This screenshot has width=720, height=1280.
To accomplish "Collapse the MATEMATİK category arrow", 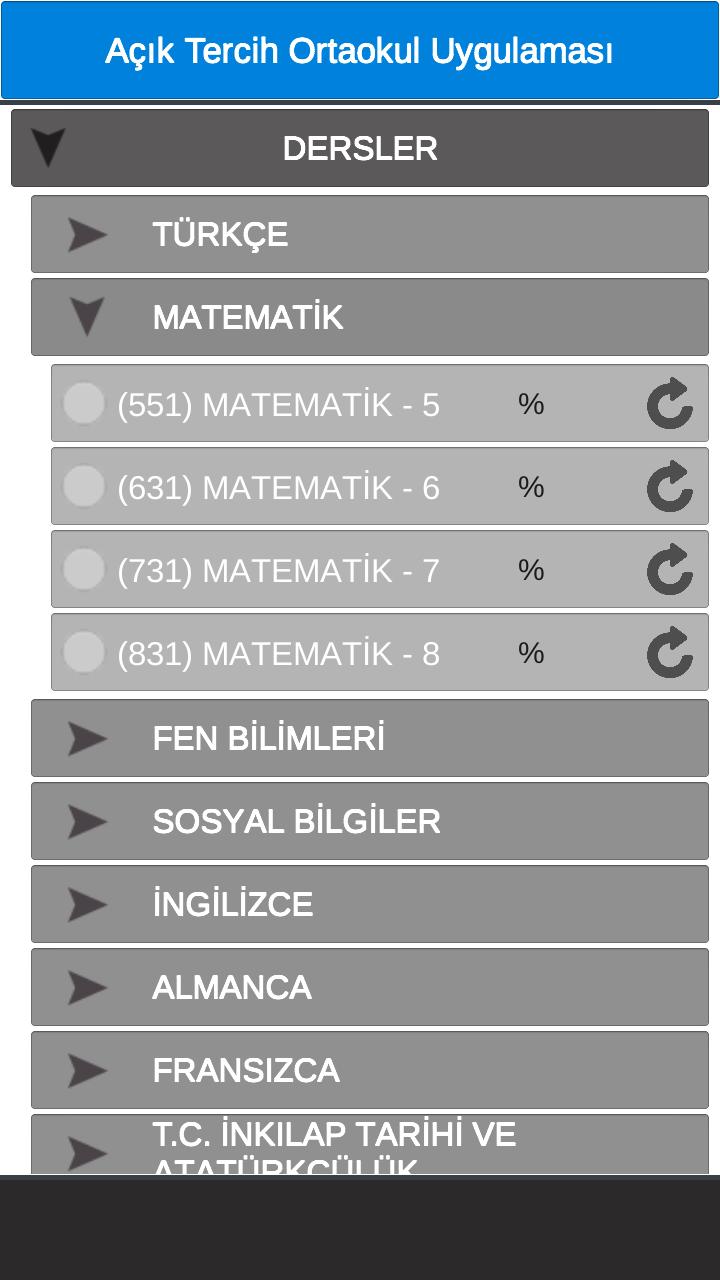I will (x=88, y=318).
